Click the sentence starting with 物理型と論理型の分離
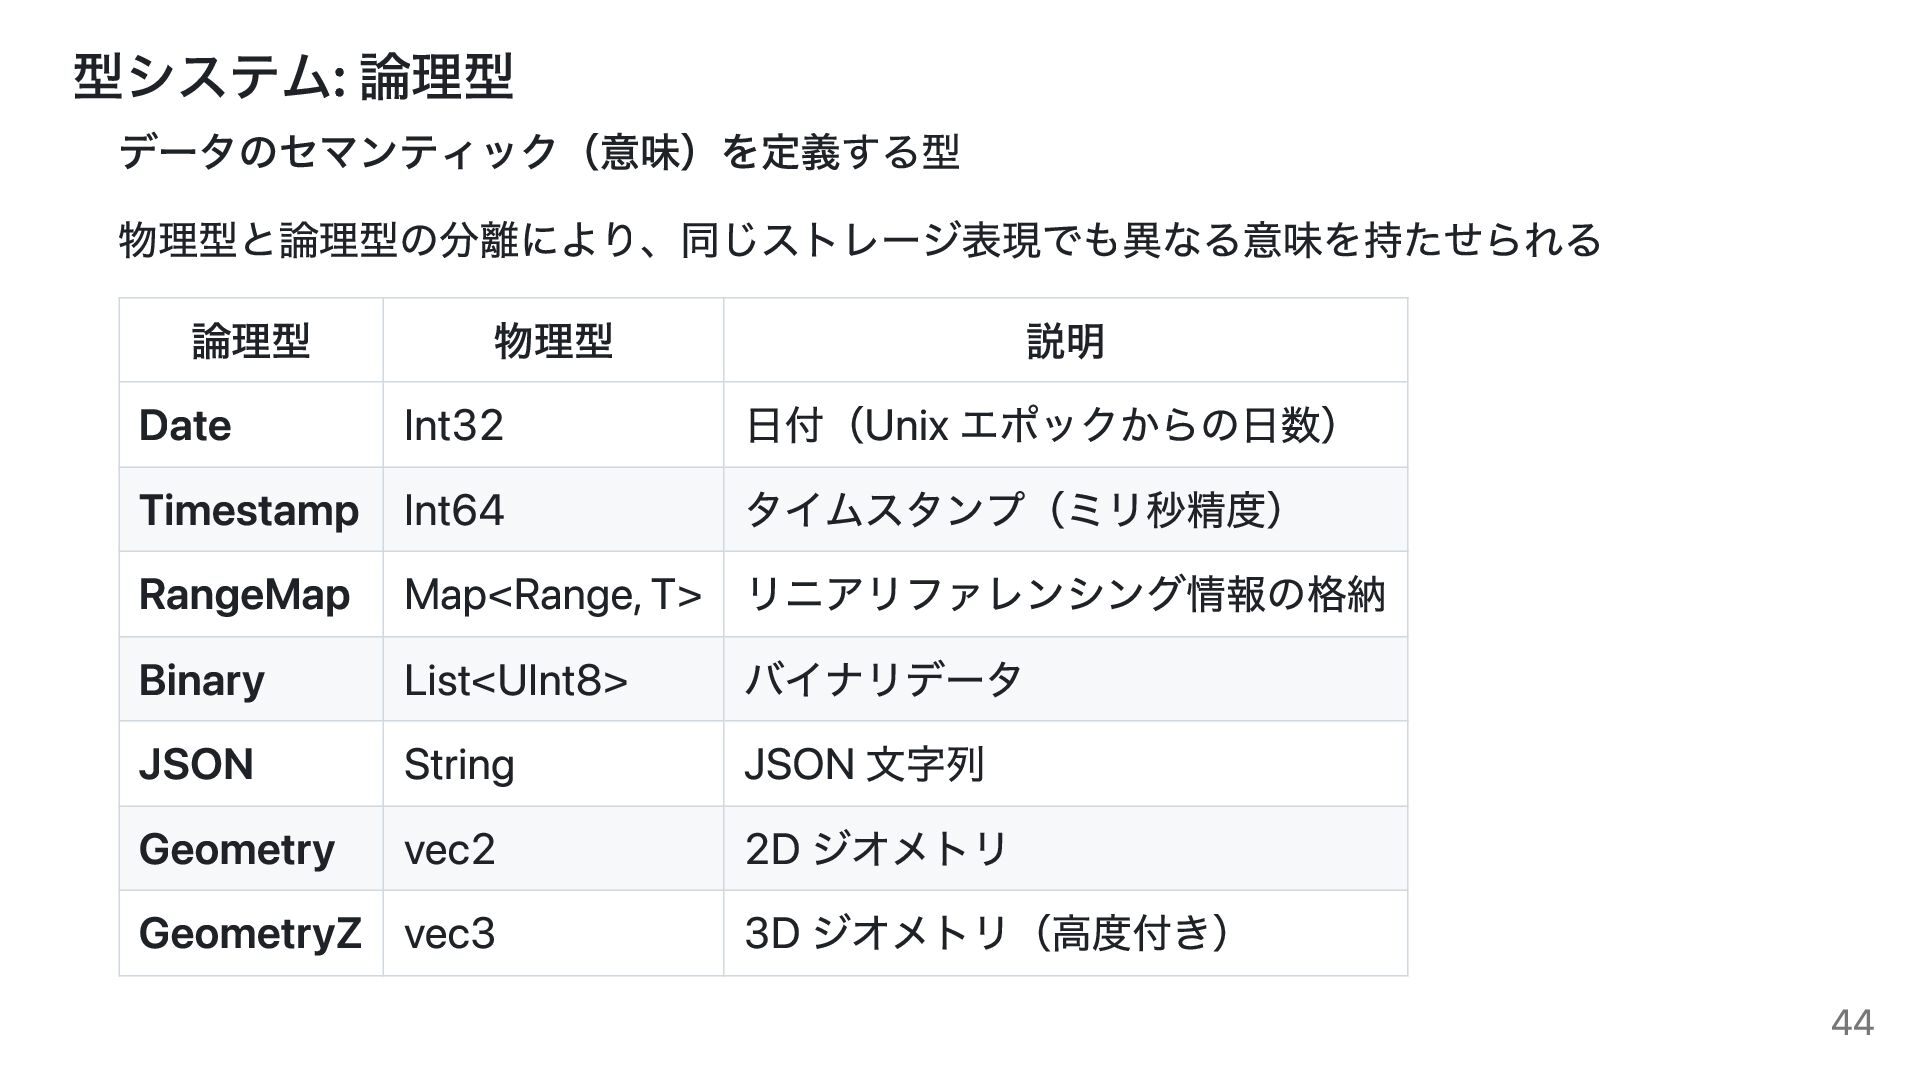The width and height of the screenshot is (1920, 1080). click(860, 241)
